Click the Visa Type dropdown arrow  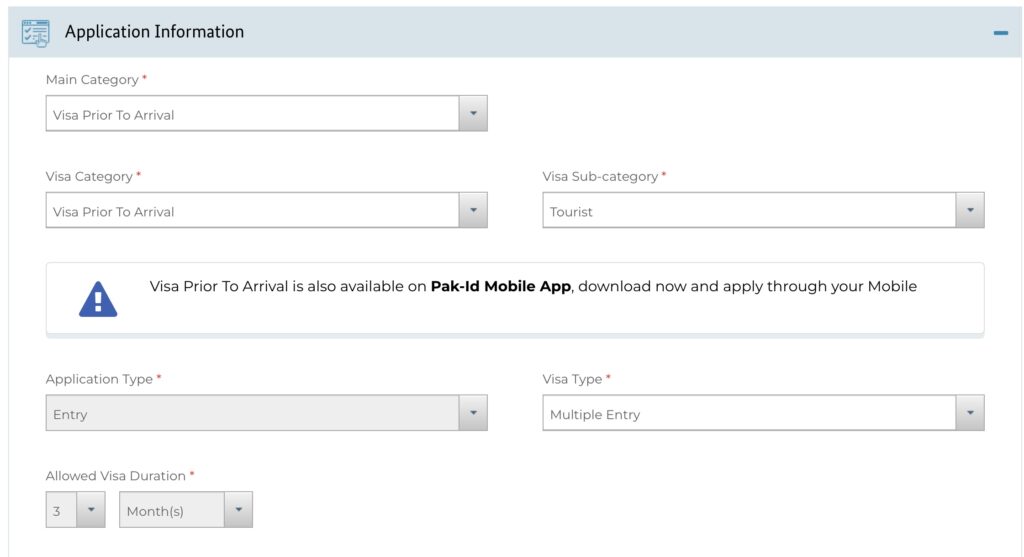tap(970, 413)
